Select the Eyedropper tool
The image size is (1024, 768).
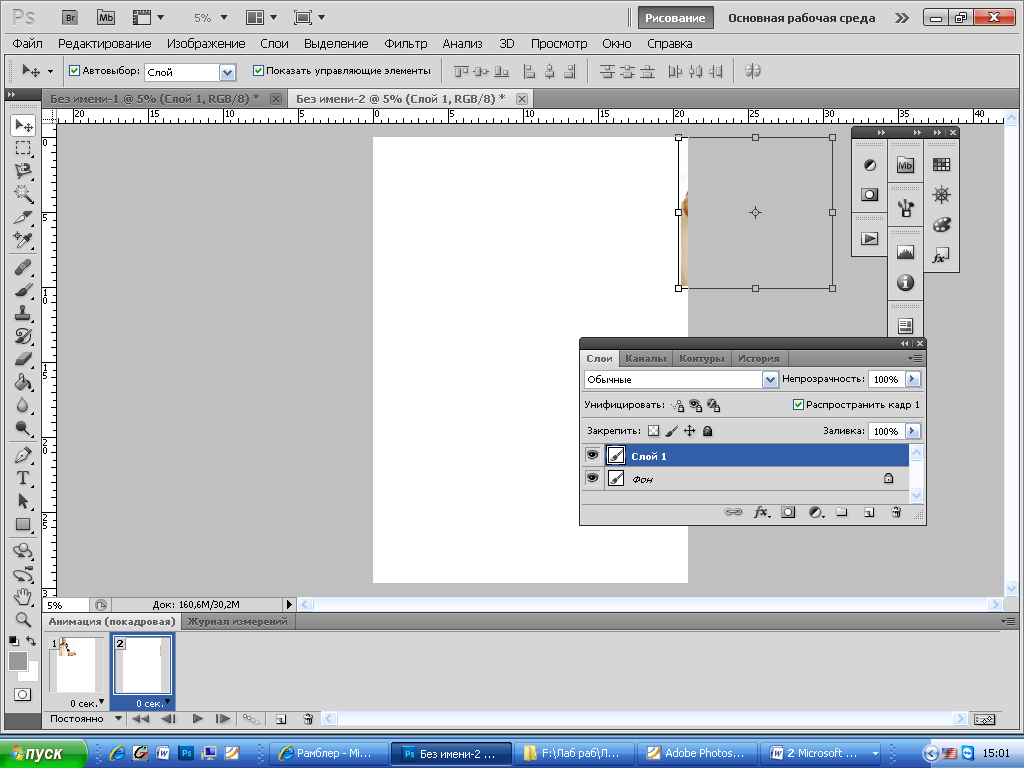pos(23,240)
